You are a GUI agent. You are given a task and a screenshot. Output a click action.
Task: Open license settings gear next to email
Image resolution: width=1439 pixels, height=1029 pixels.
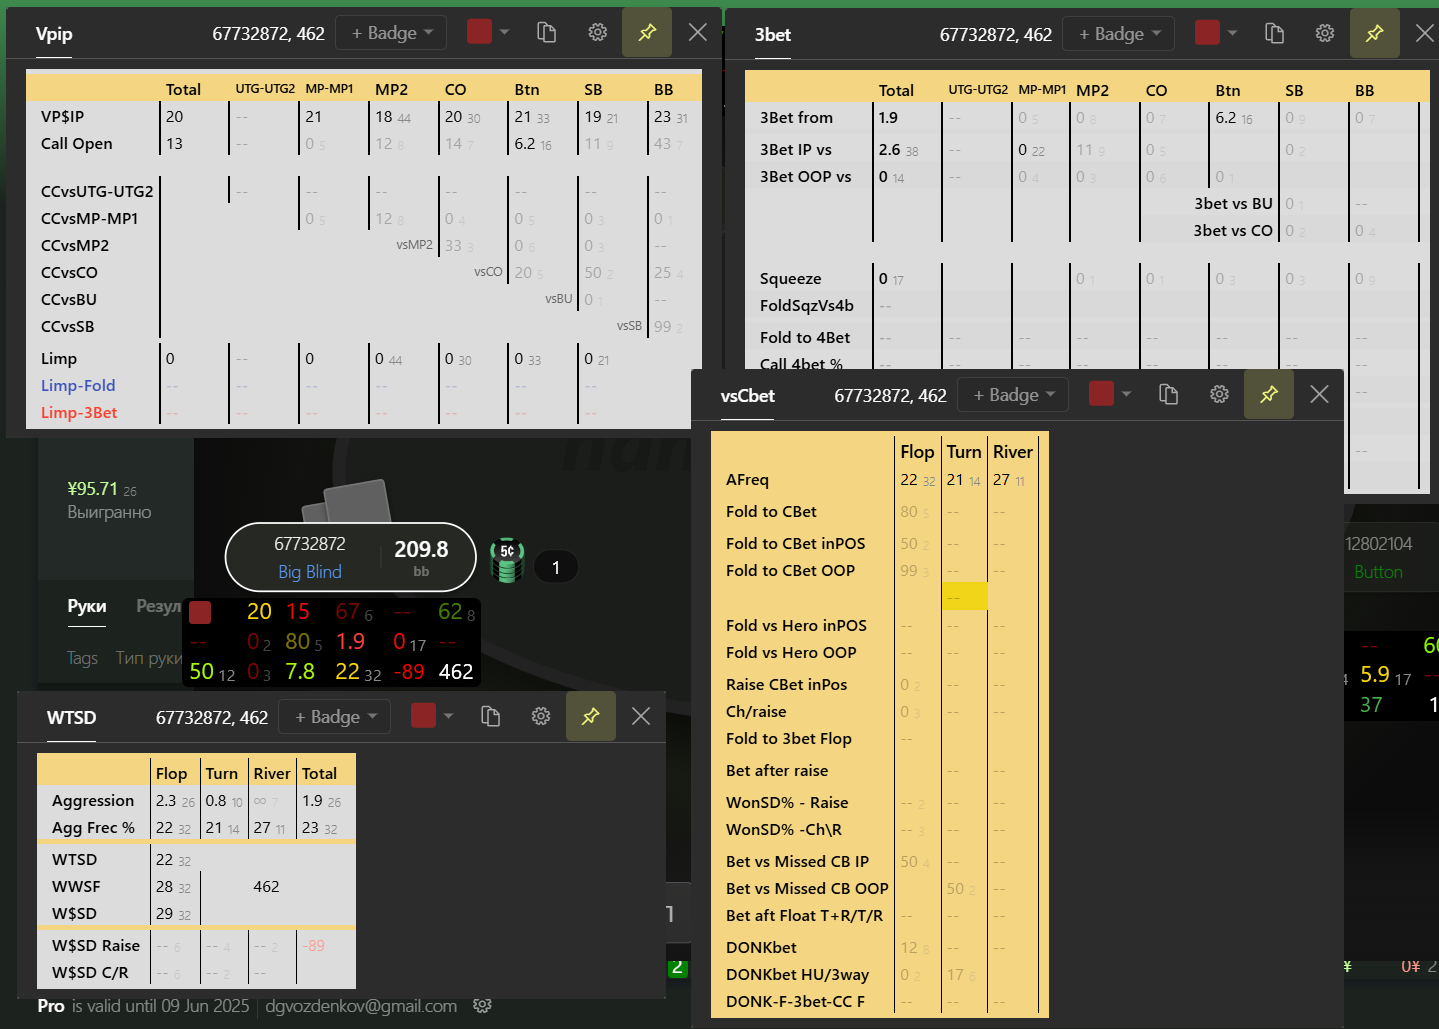[x=482, y=1005]
